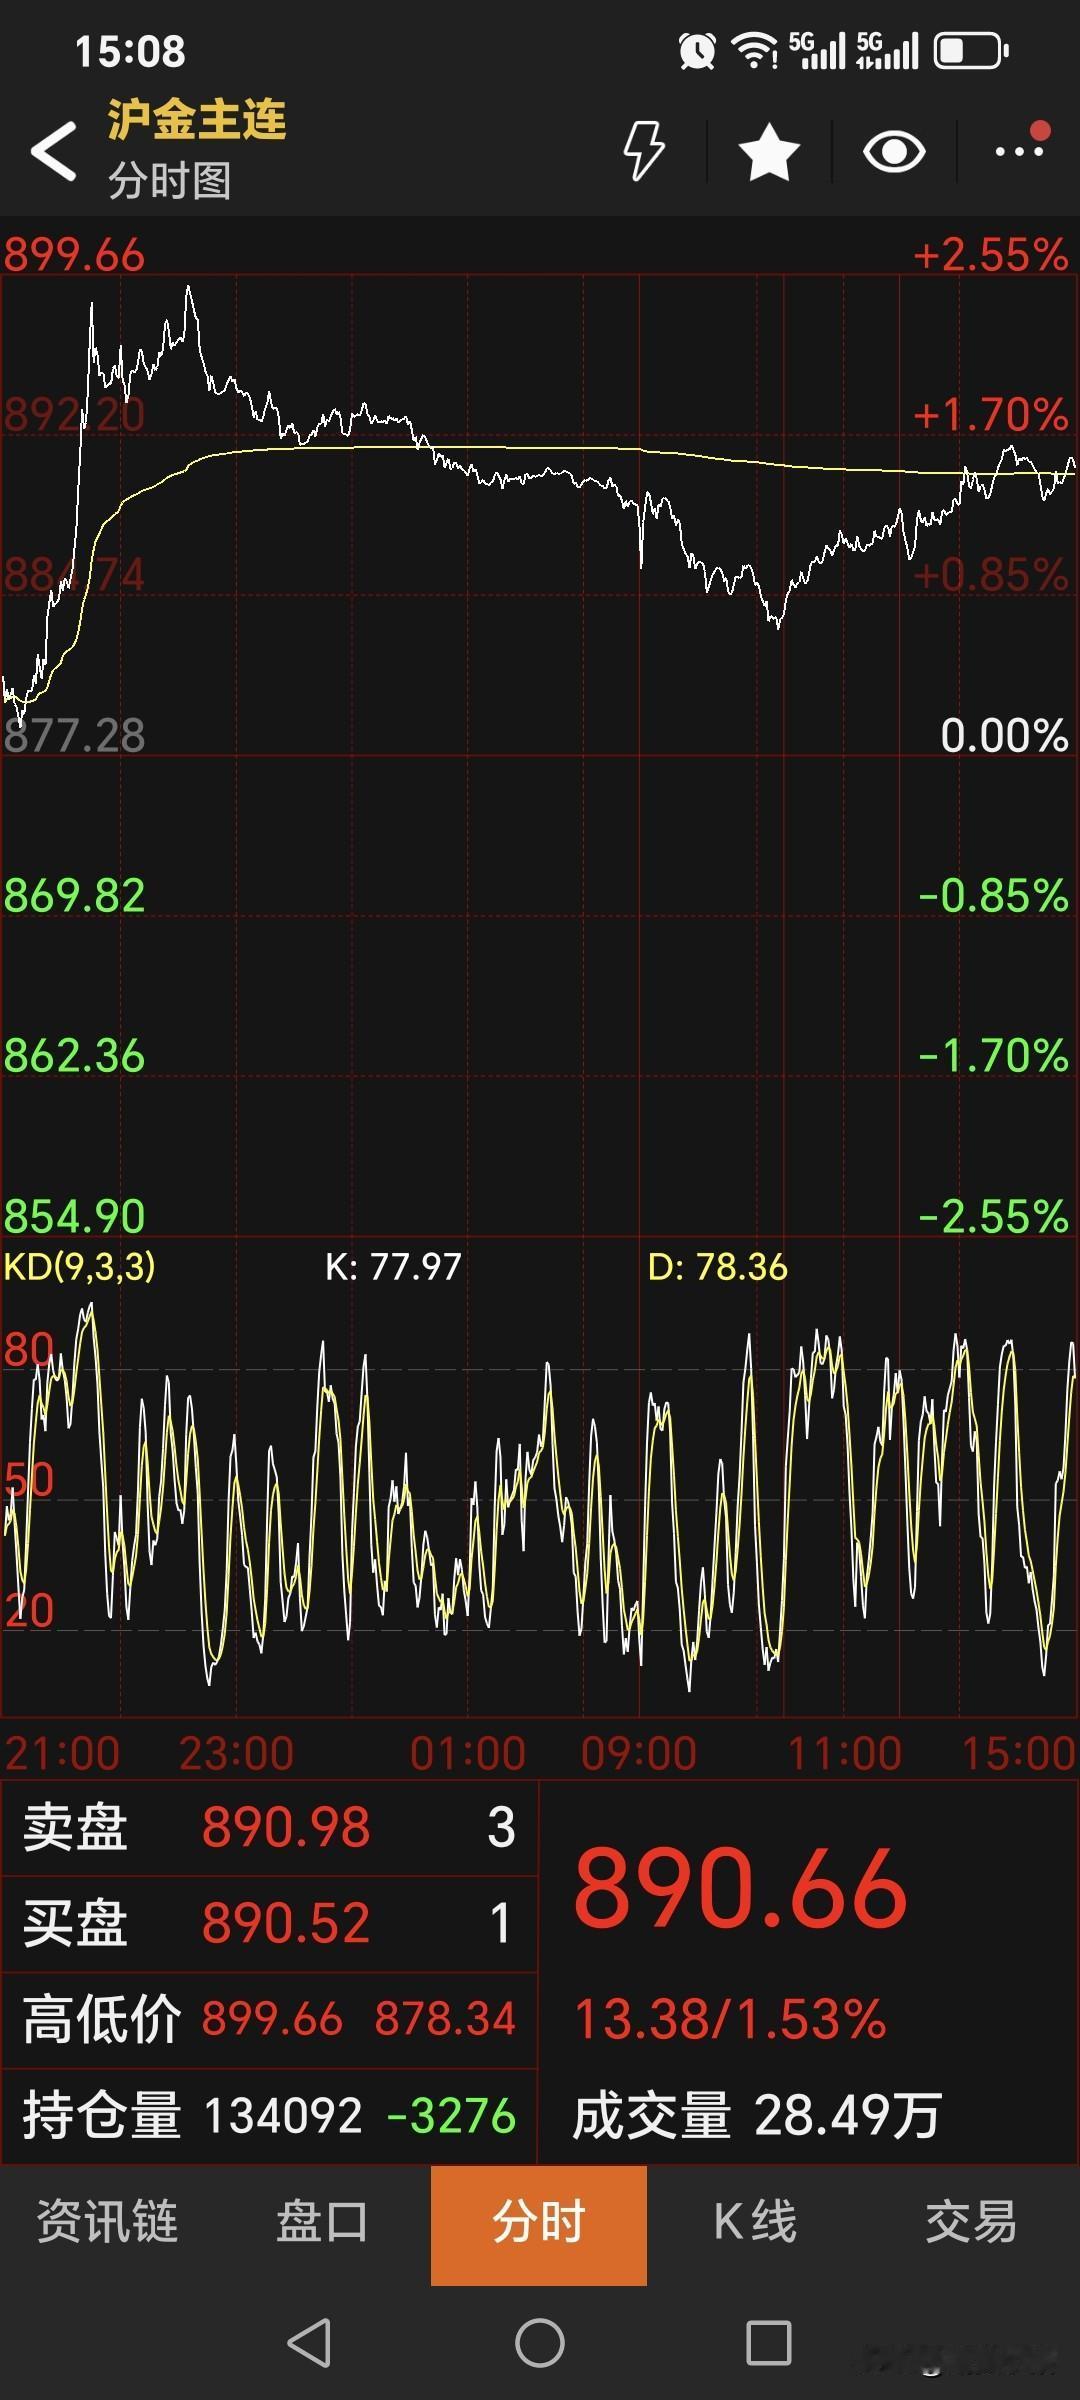Tap the -2.55% axis label

tap(993, 1216)
